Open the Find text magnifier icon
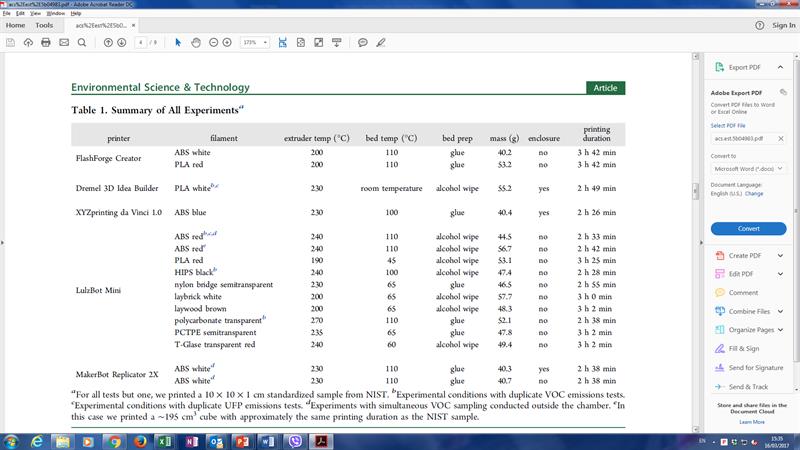Image resolution: width=800 pixels, height=450 pixels. tap(82, 43)
